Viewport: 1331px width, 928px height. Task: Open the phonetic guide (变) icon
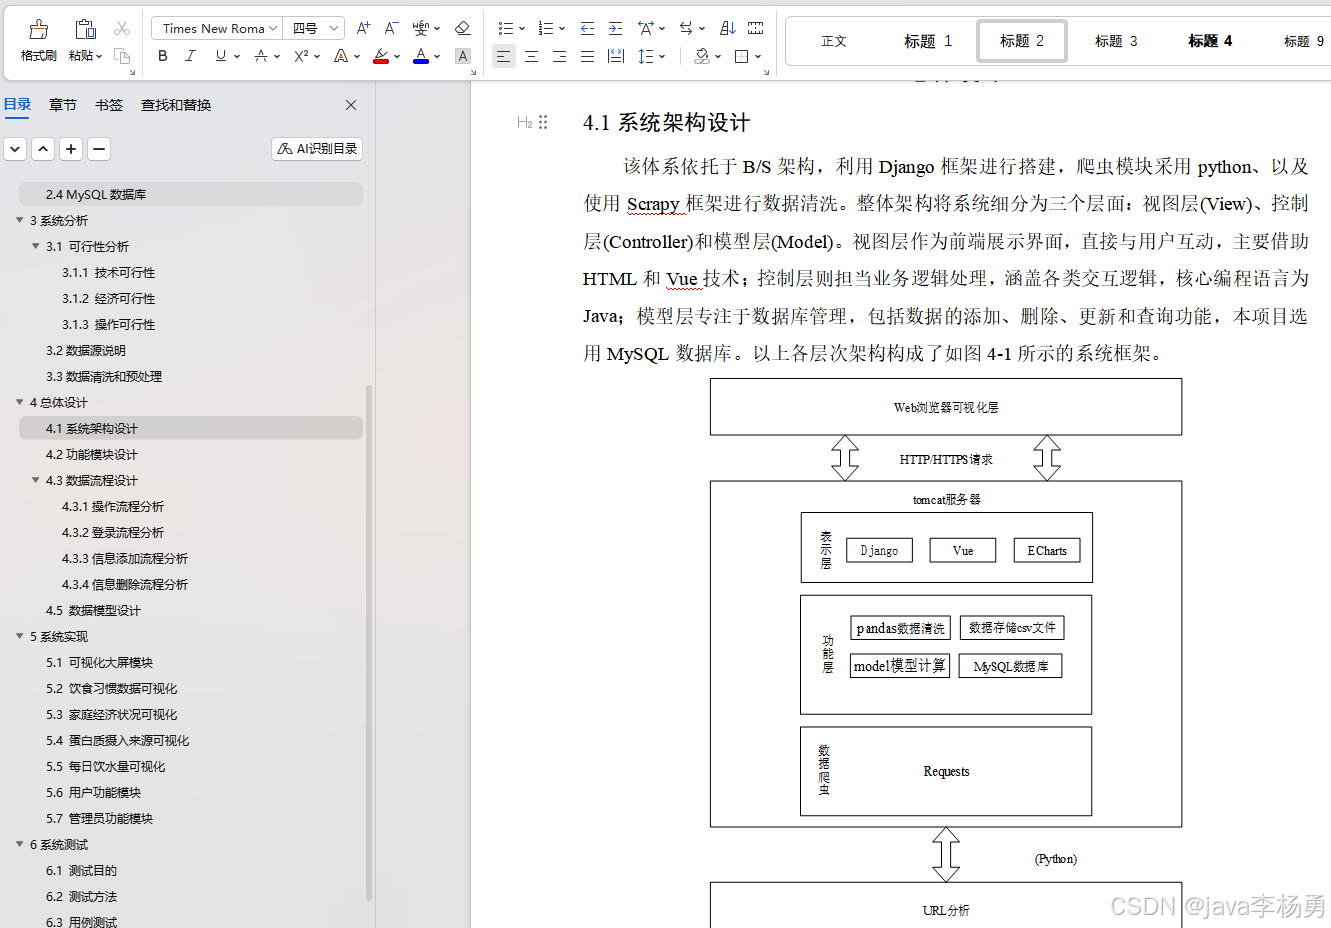[x=421, y=28]
